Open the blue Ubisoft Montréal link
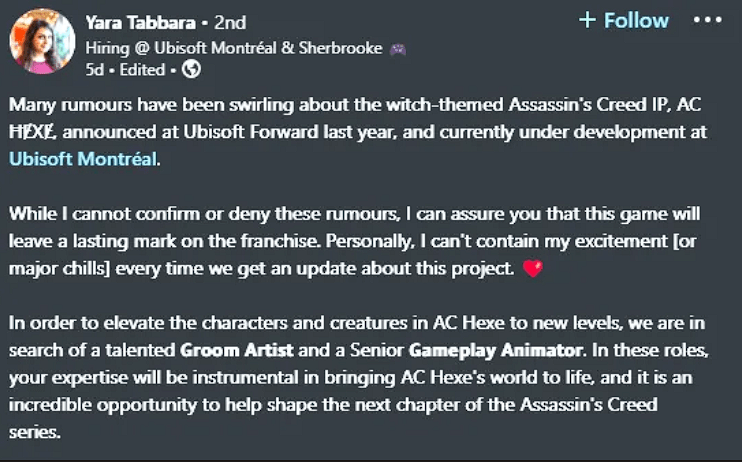The image size is (742, 462). [x=83, y=158]
